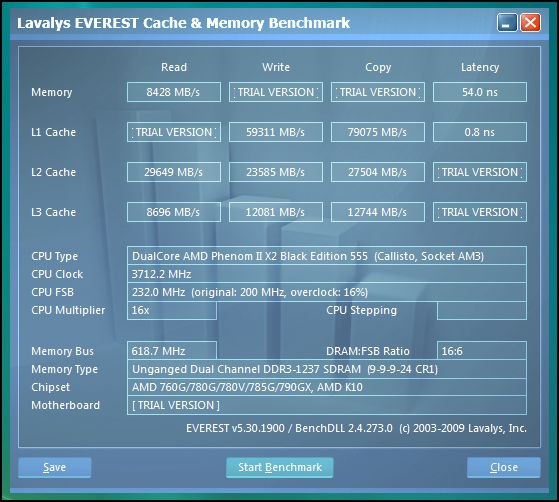Click the Close button at bottom
Screen dimensions: 559x502
[x=504, y=467]
